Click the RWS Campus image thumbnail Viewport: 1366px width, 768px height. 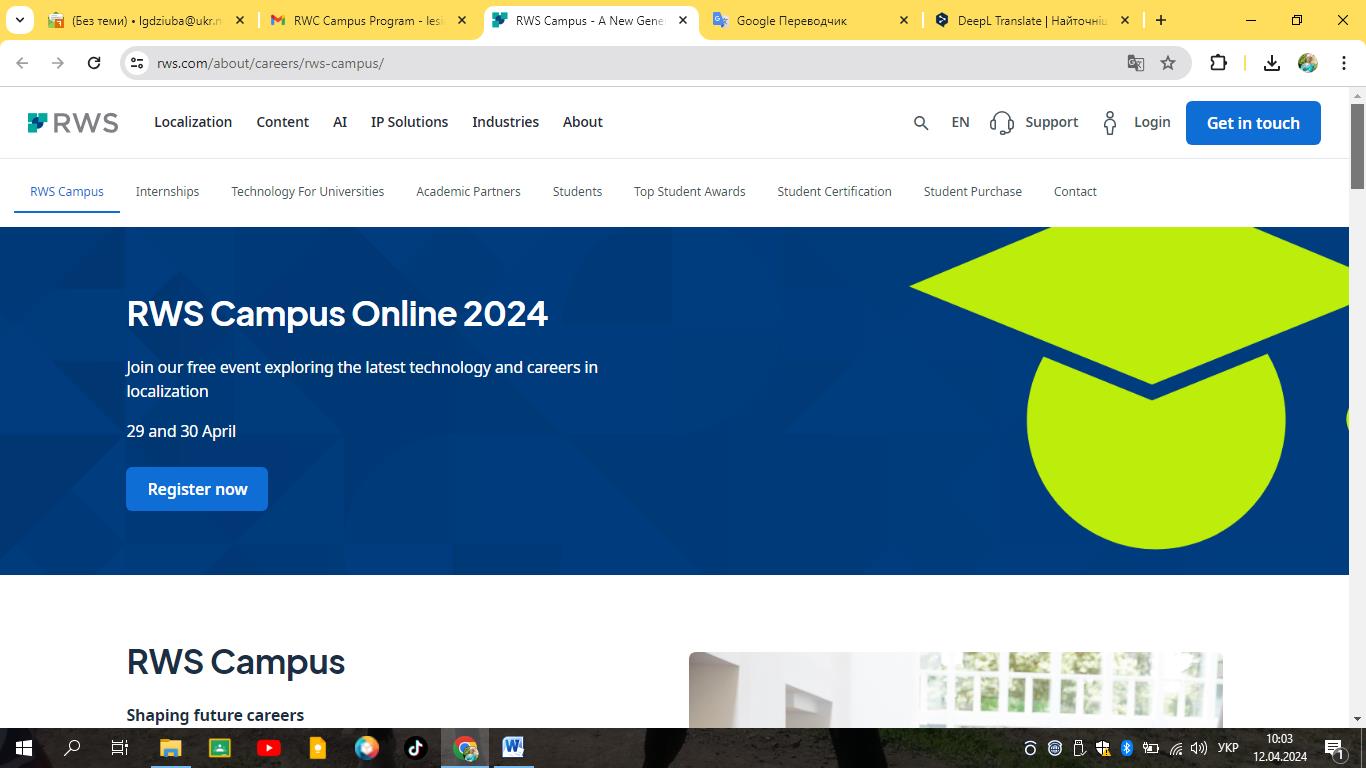click(955, 690)
